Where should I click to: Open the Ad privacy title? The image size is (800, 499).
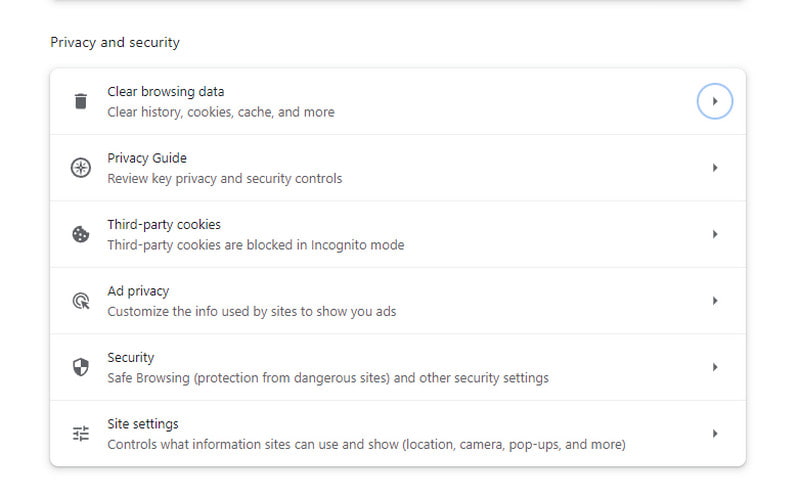pos(138,291)
